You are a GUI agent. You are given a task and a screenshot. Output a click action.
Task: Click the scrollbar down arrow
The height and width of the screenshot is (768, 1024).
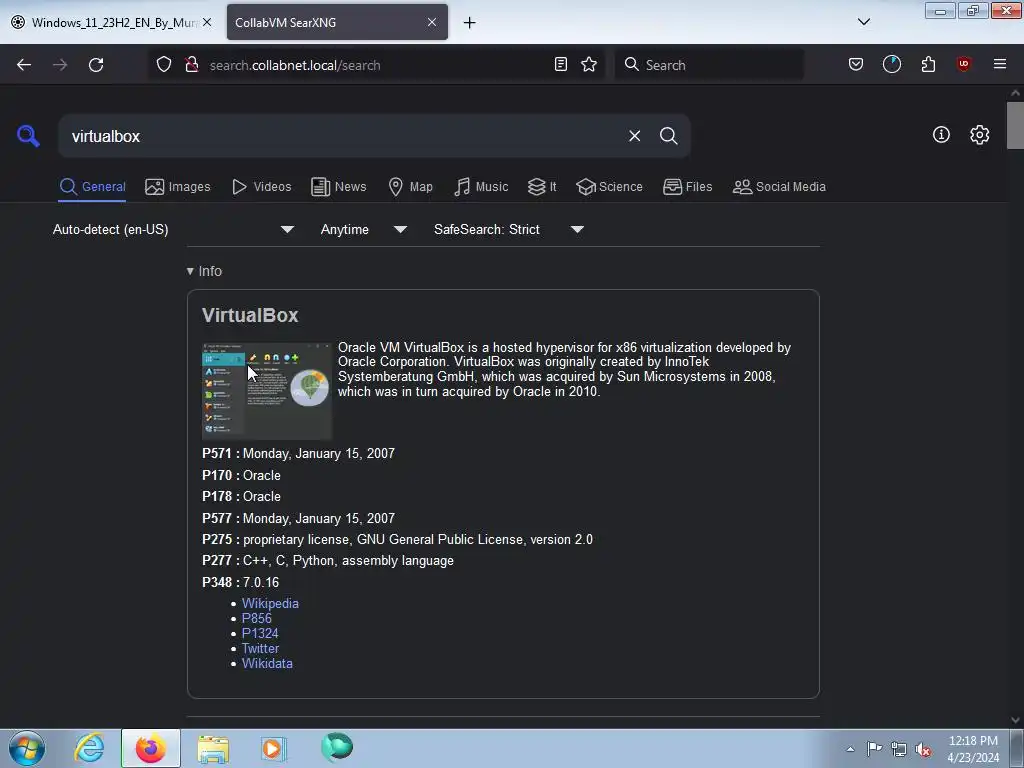(1015, 720)
